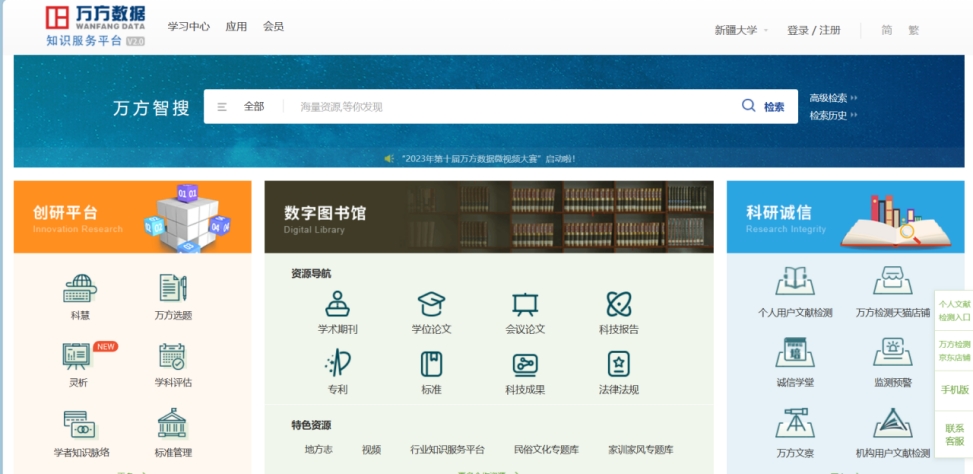Browse 法律法规 resource icon
973x474 pixels.
pyautogui.click(x=619, y=364)
